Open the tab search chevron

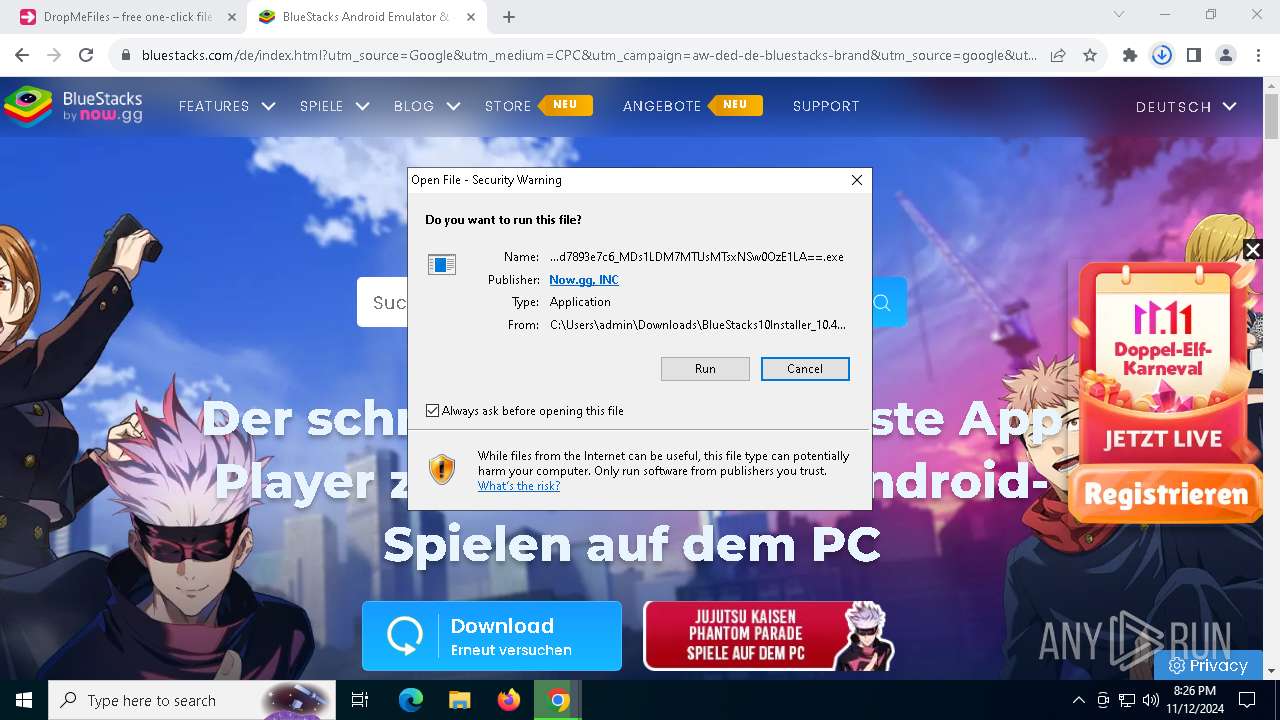click(1119, 15)
